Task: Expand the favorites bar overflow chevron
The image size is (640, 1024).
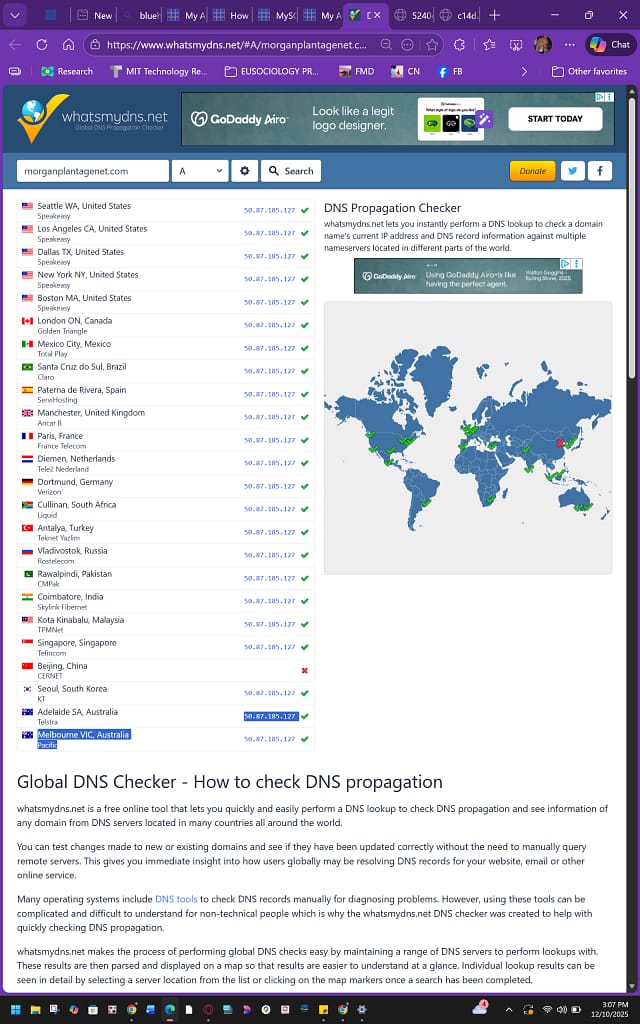Action: 525,72
